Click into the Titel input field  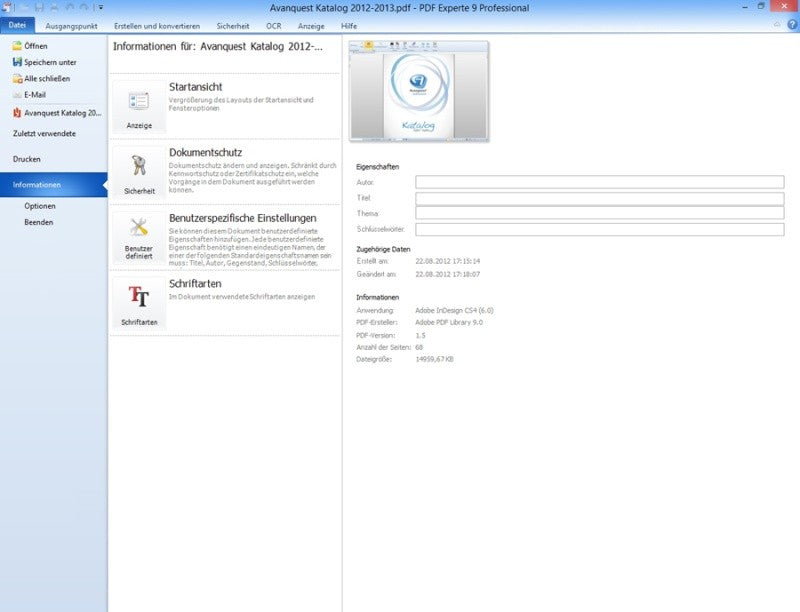coord(599,198)
